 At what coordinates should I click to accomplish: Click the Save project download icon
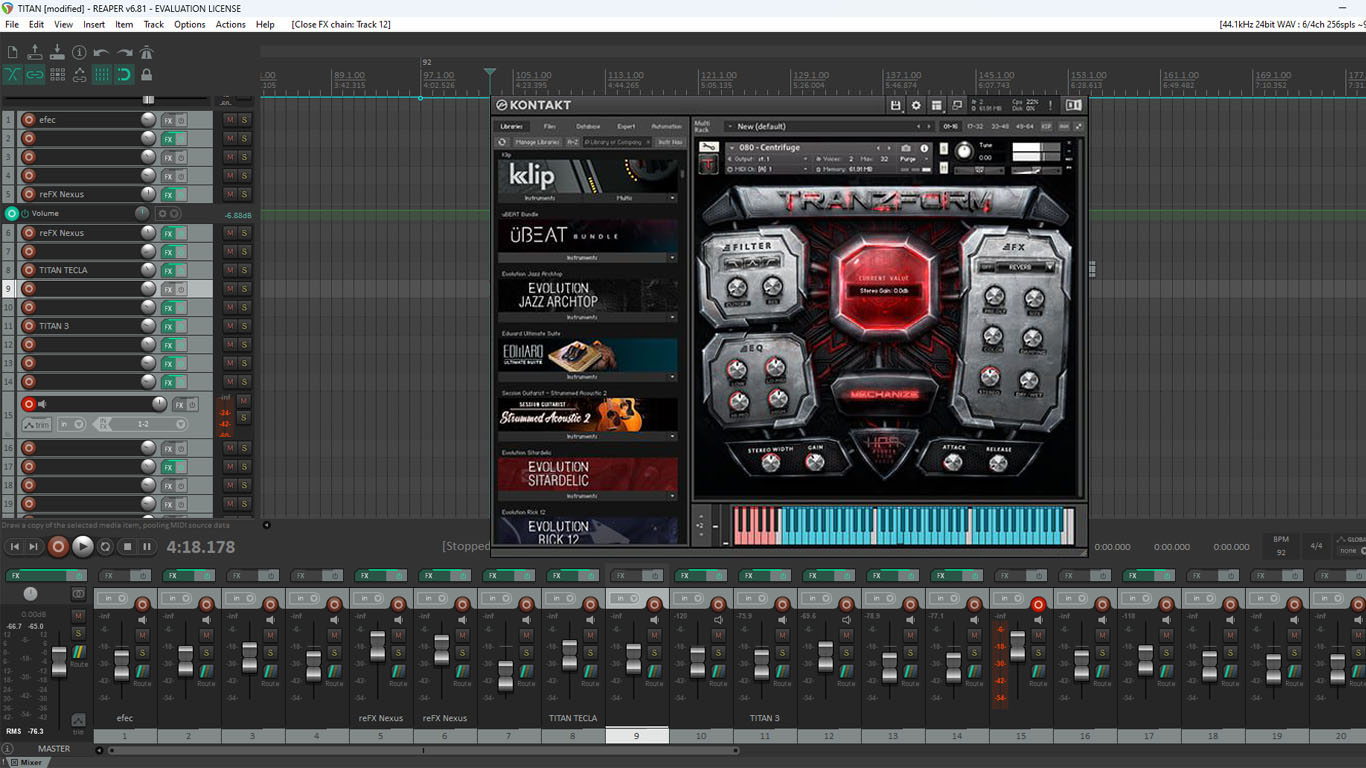pyautogui.click(x=57, y=52)
